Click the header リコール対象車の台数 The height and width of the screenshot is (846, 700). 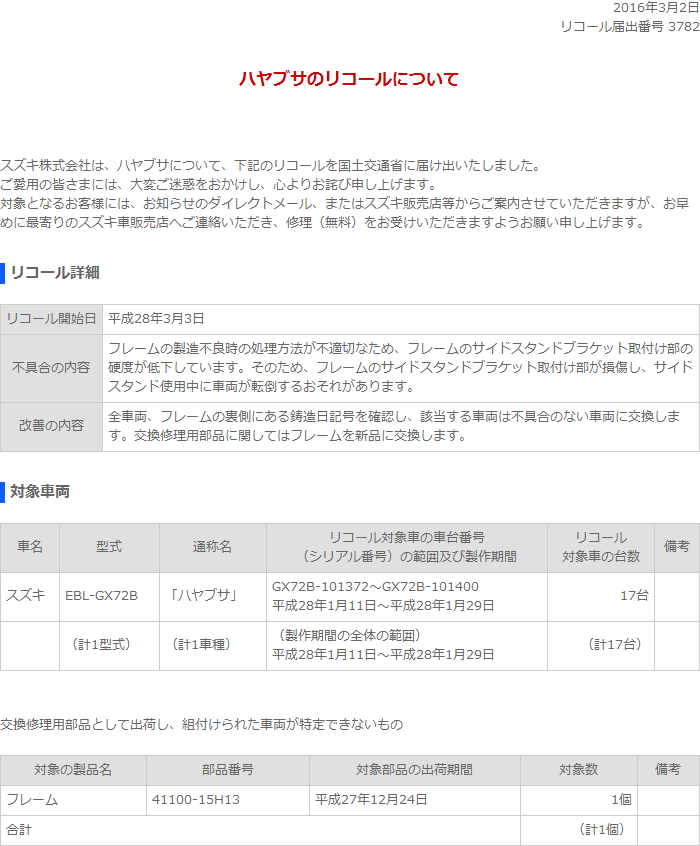click(601, 547)
